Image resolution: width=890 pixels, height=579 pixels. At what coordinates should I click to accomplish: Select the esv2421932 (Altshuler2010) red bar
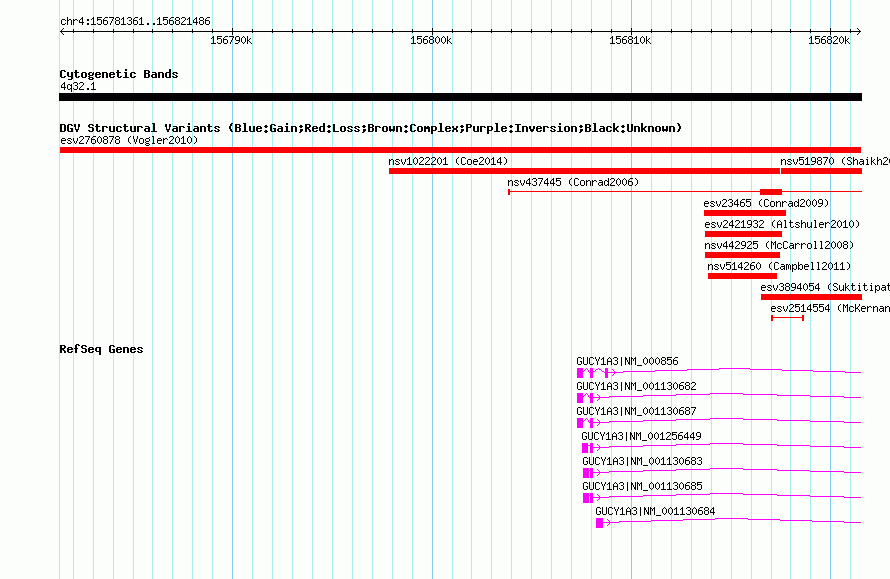tap(743, 234)
